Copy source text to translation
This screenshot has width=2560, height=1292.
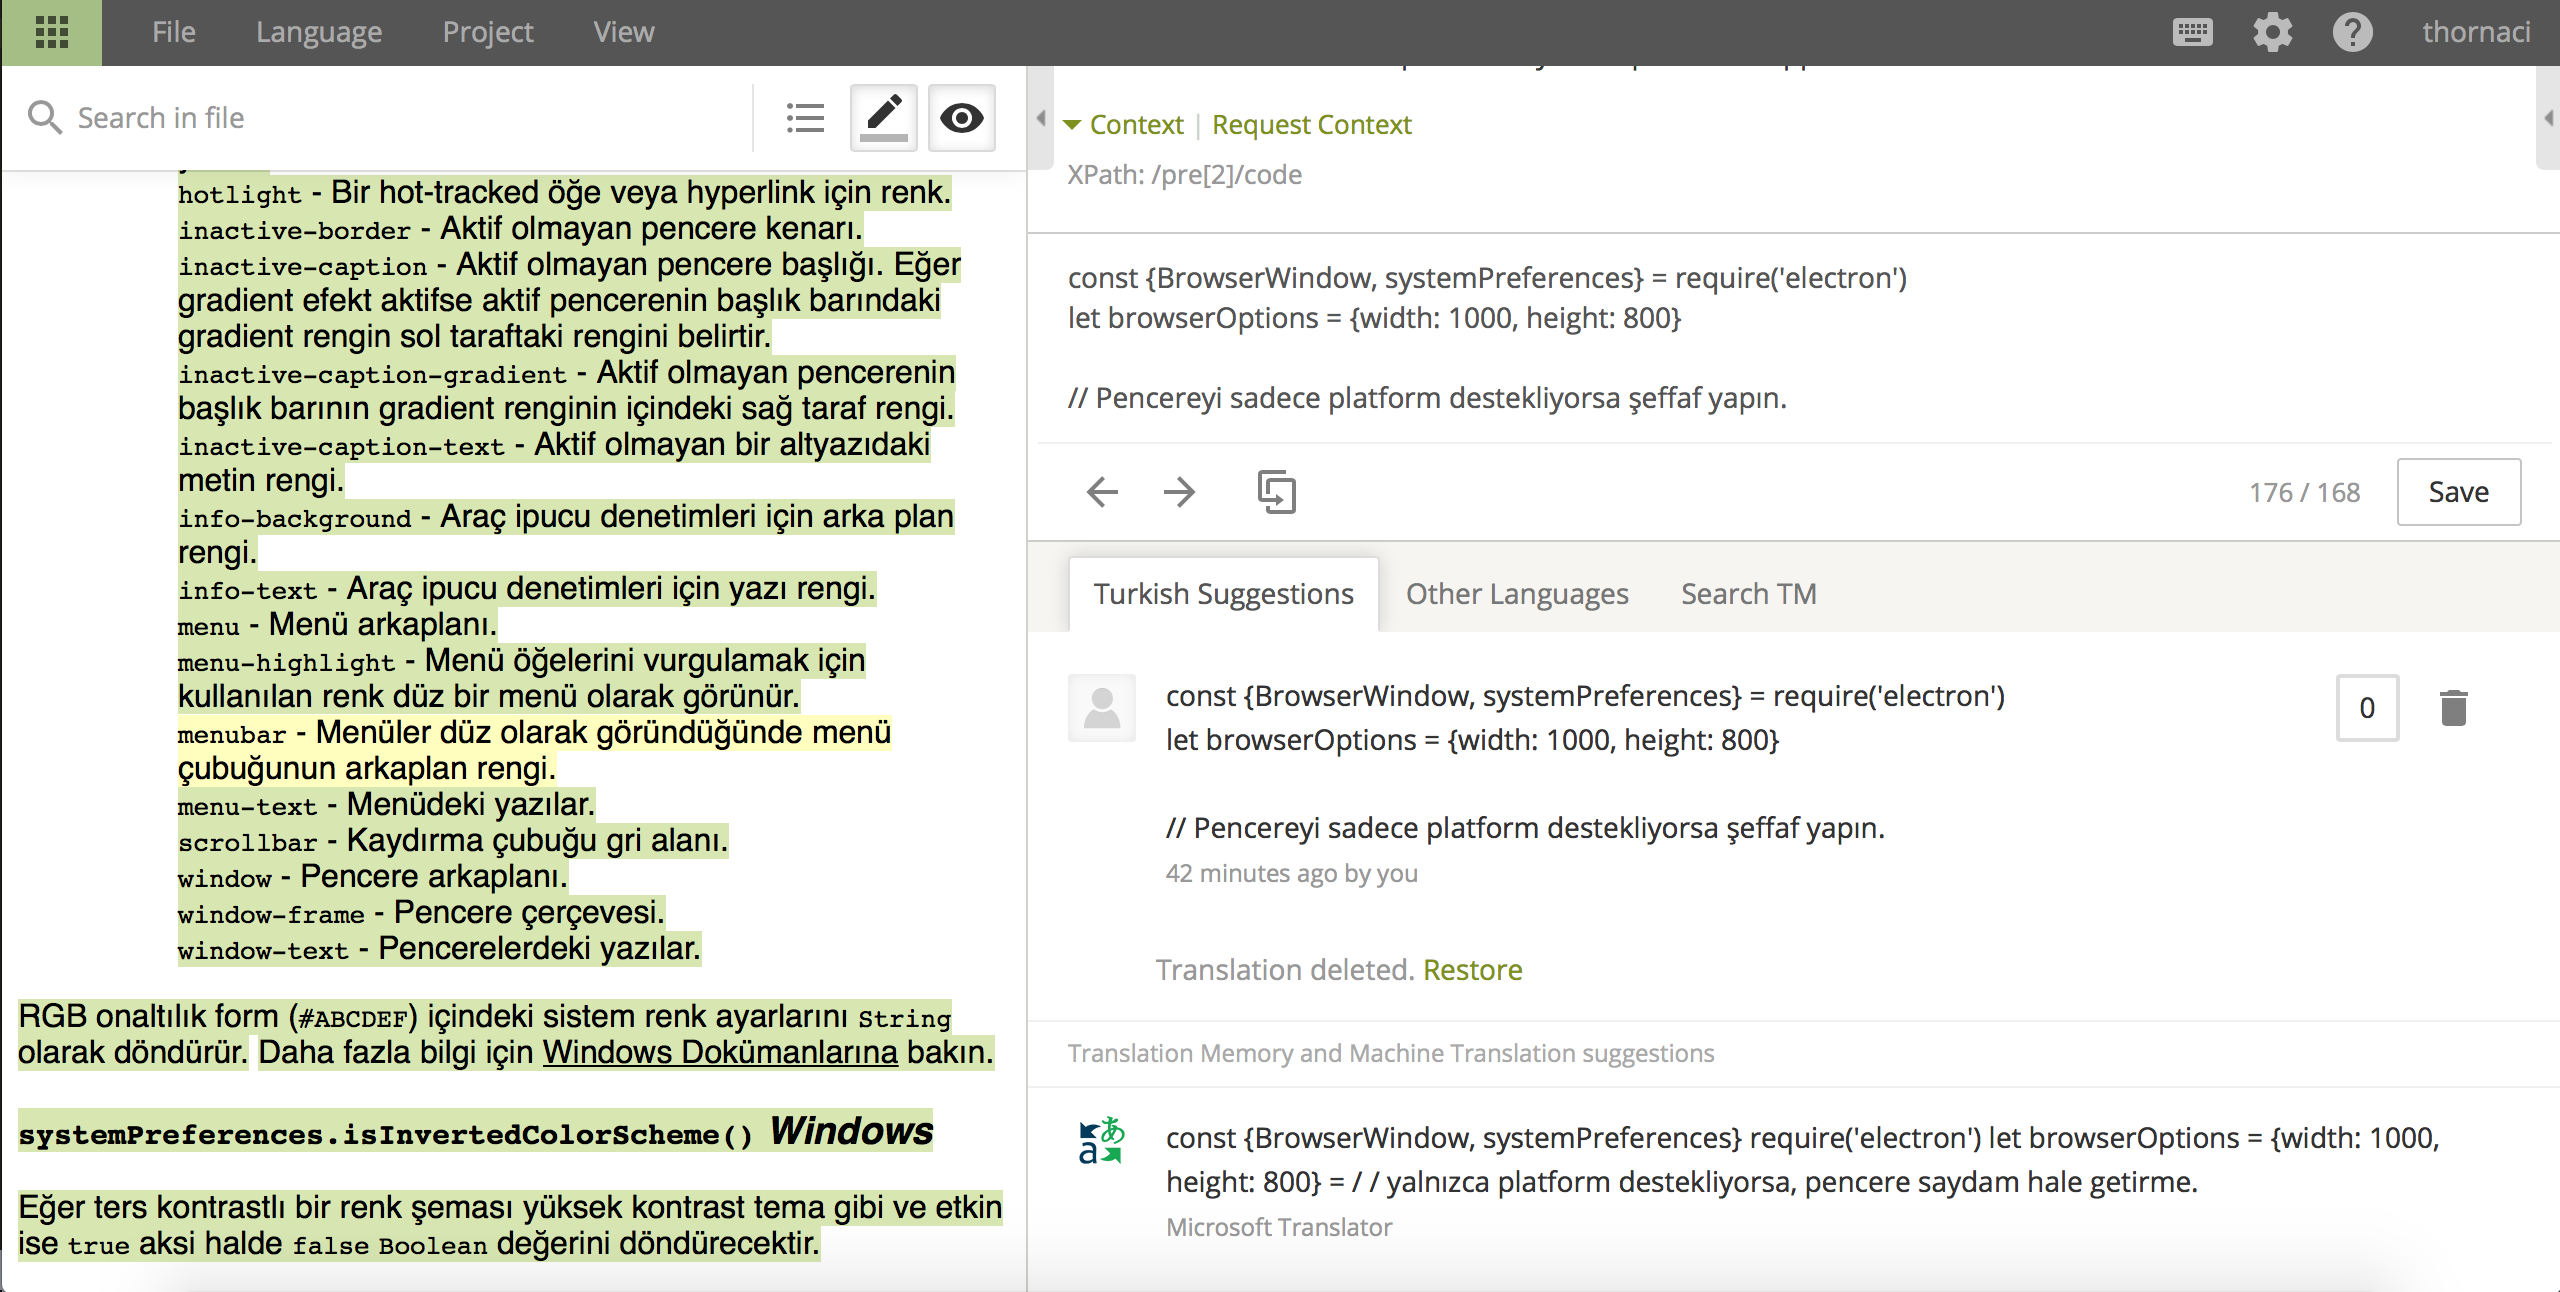1277,492
